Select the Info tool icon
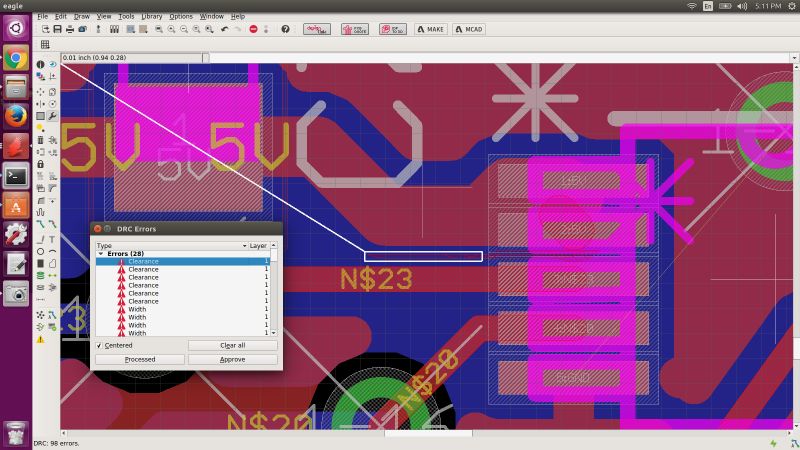 tap(40, 64)
